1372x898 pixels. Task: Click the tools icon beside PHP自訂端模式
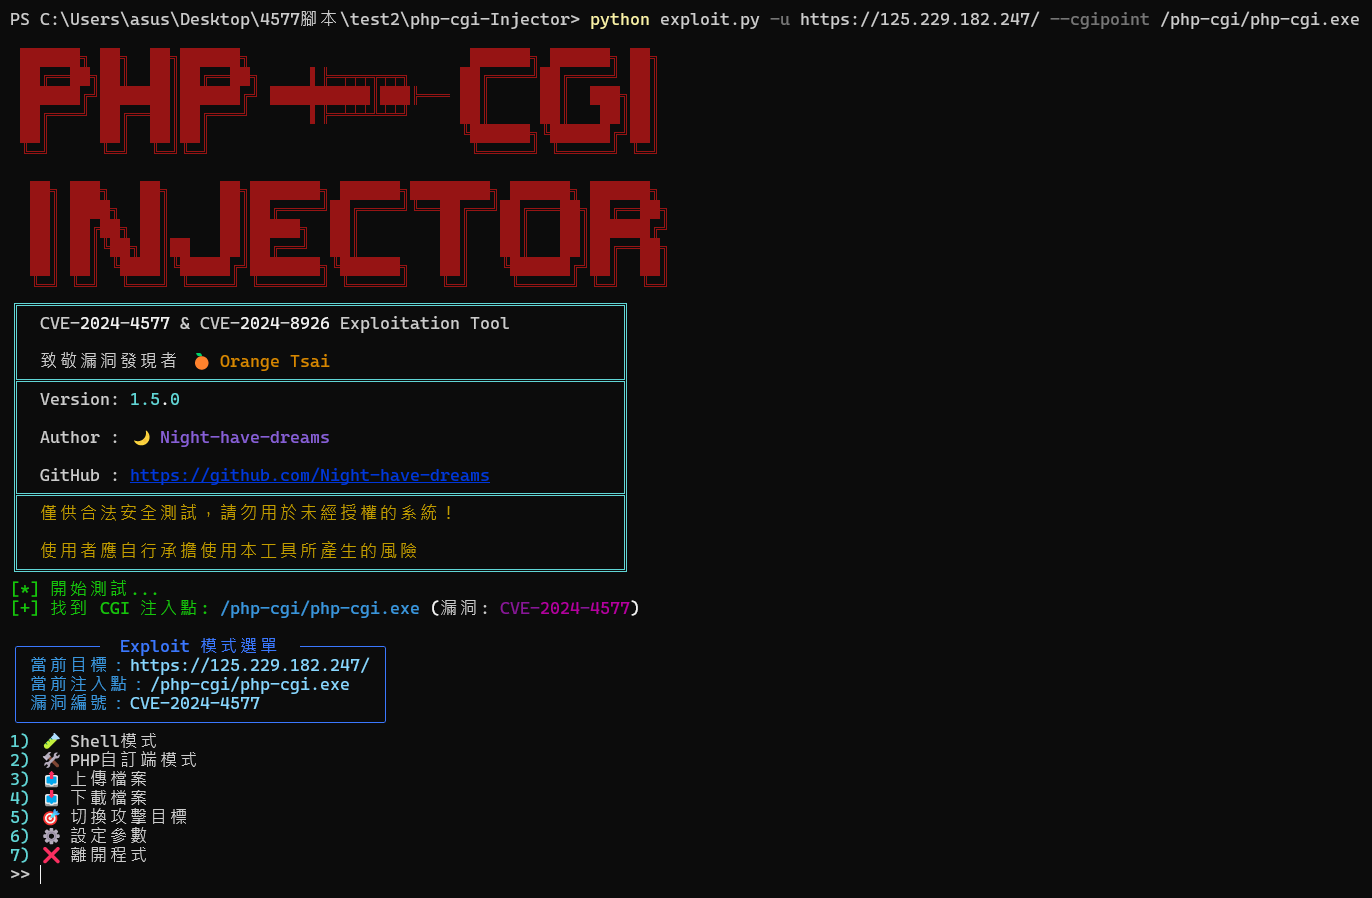point(51,760)
